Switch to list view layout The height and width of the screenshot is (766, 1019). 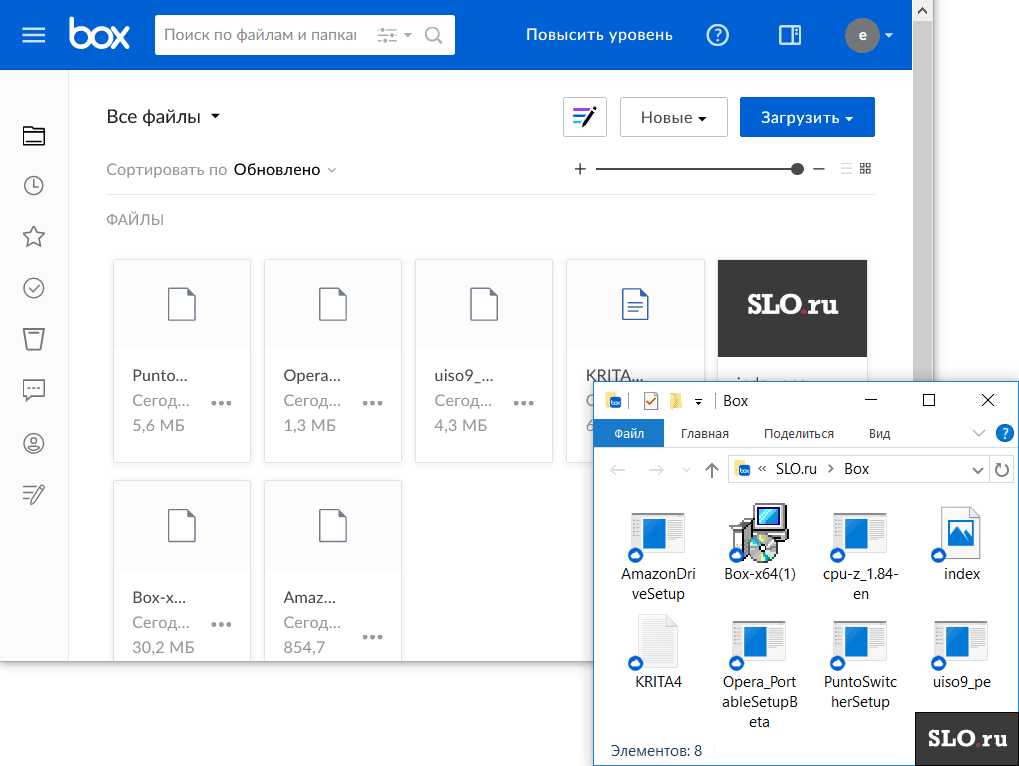[x=846, y=169]
